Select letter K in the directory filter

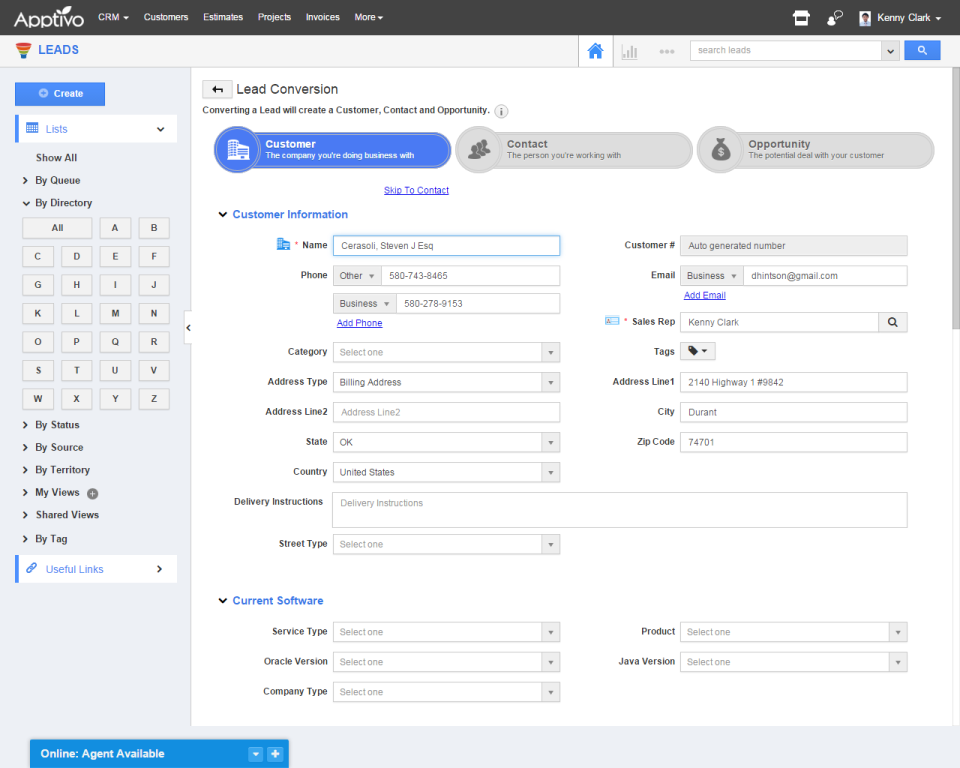[37, 313]
